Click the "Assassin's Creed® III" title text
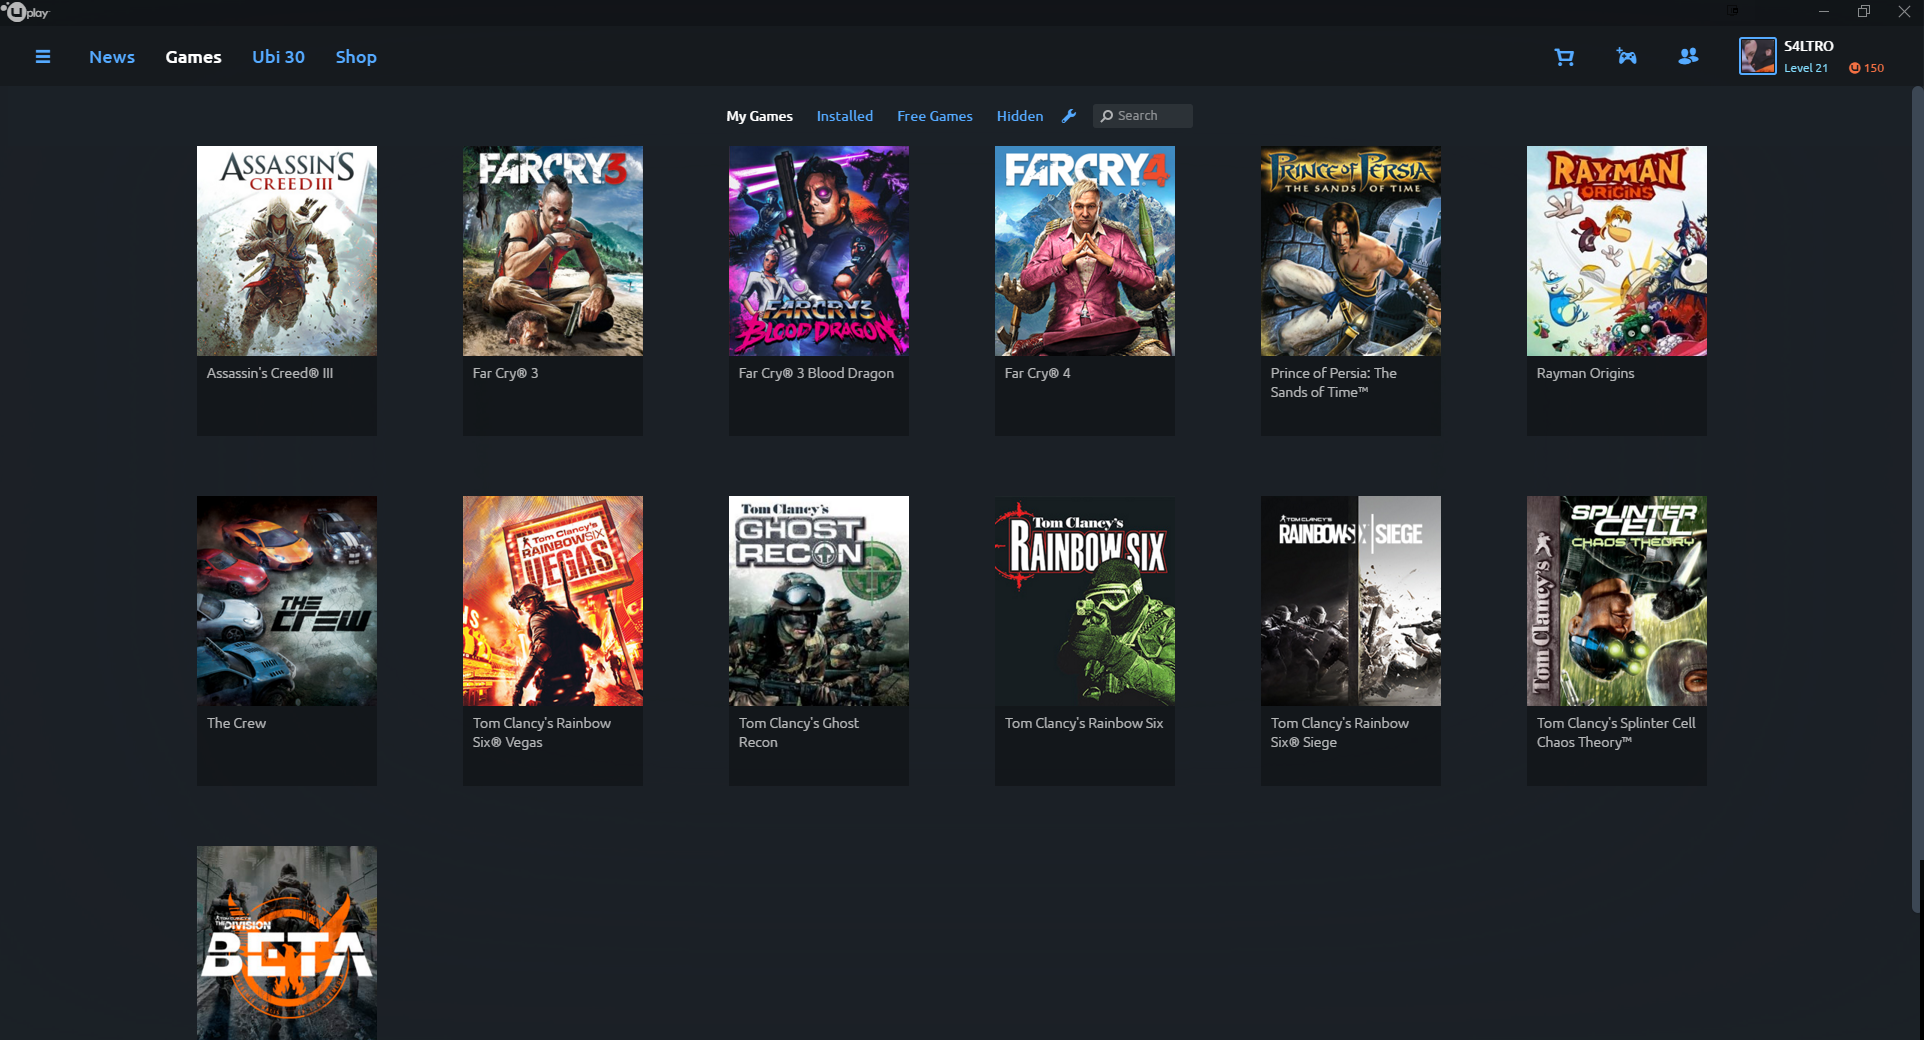Image resolution: width=1924 pixels, height=1040 pixels. pyautogui.click(x=270, y=373)
